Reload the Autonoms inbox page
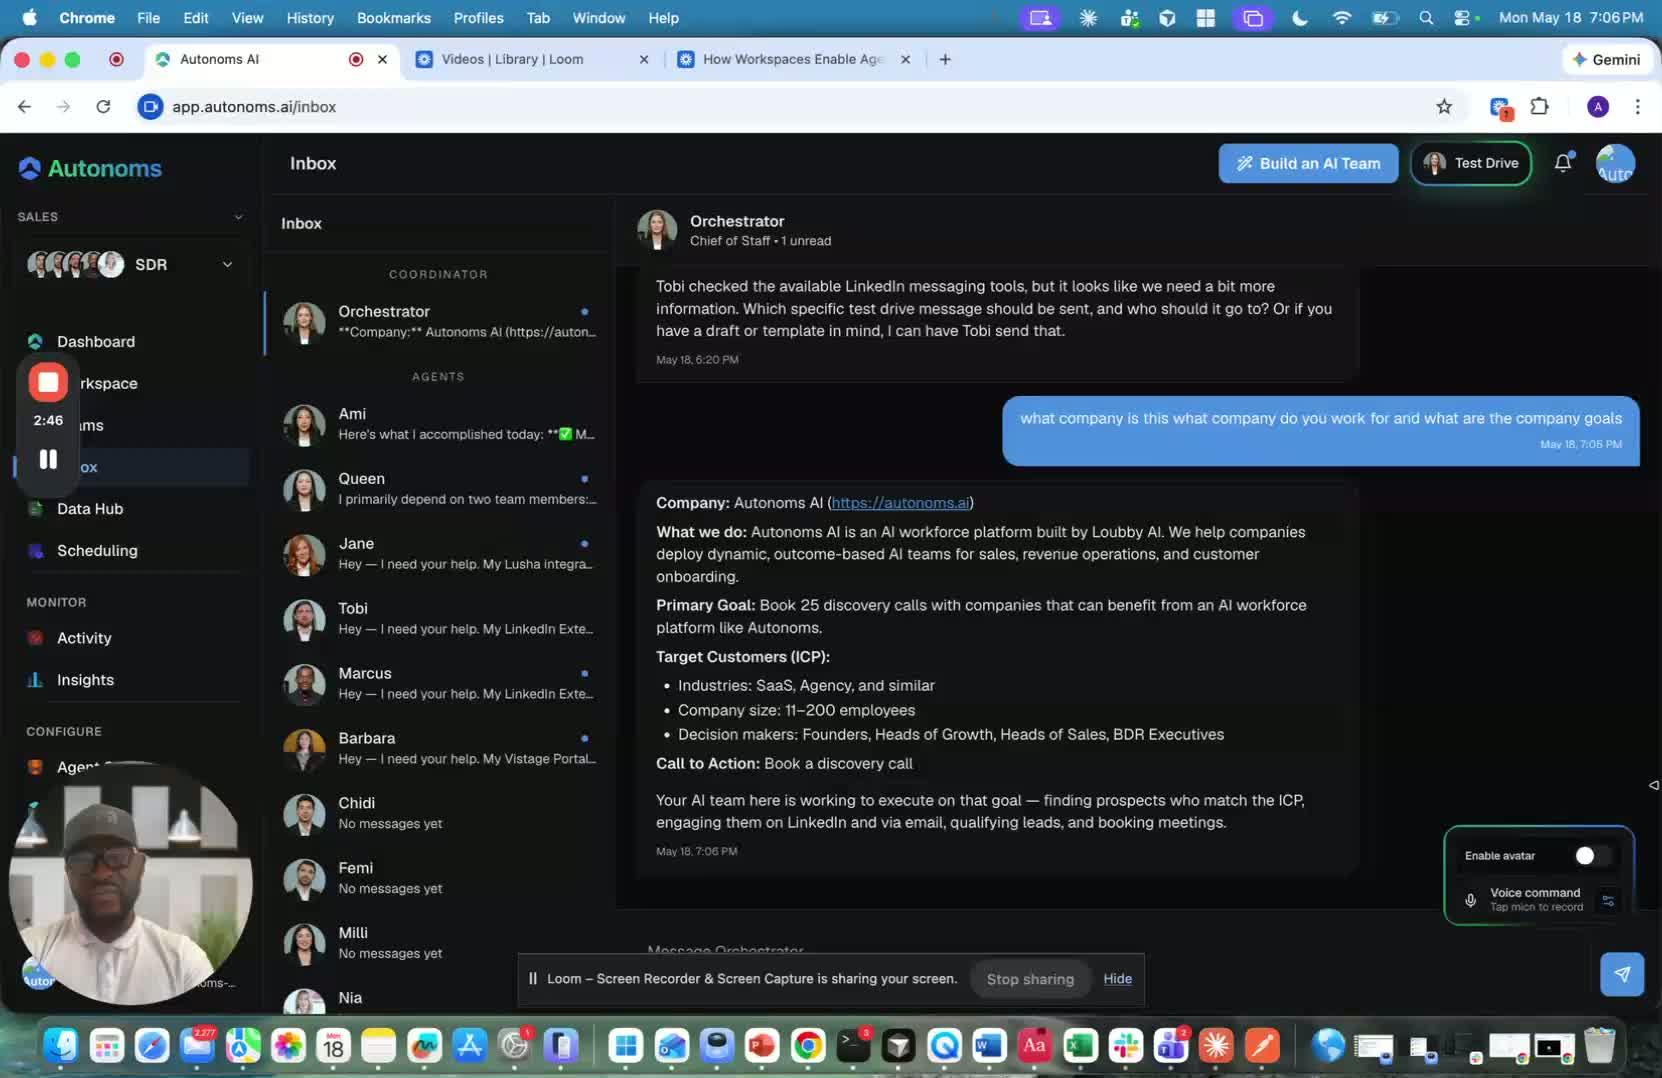This screenshot has height=1078, width=1662. [103, 107]
